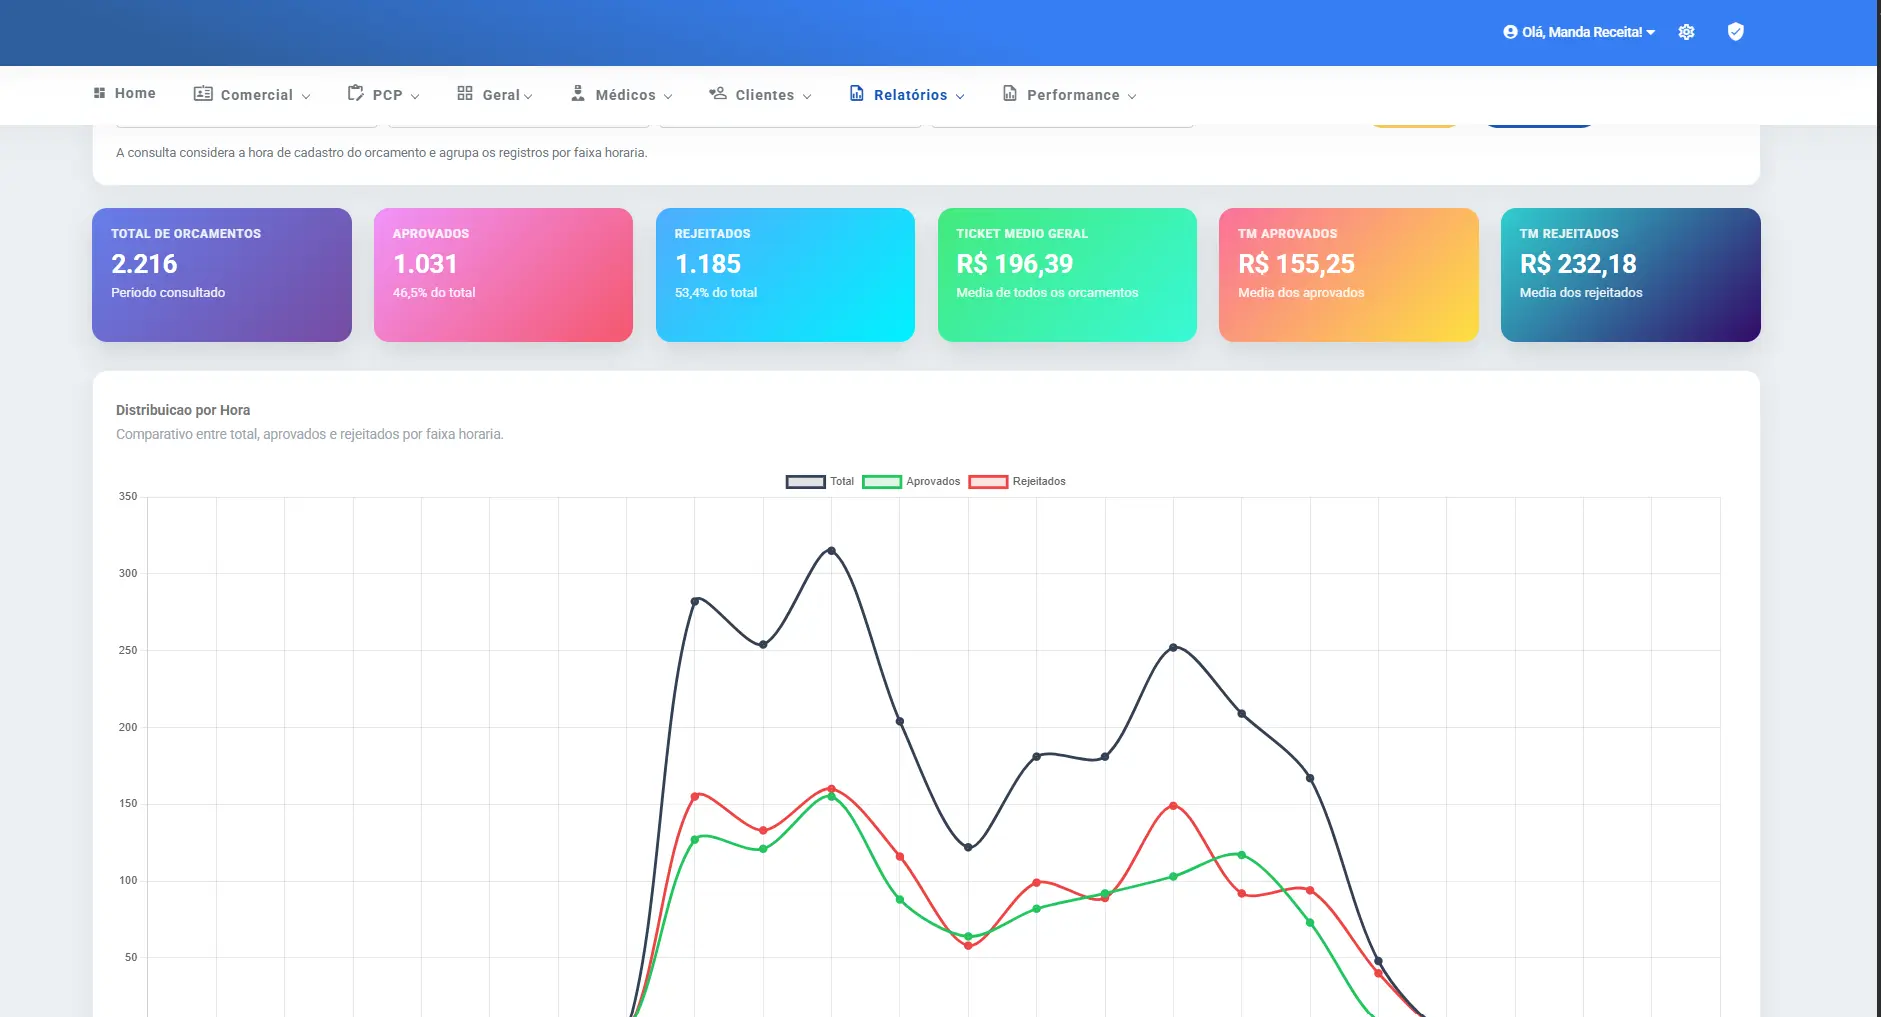Click the value 2.216
The height and width of the screenshot is (1017, 1881).
point(144,264)
